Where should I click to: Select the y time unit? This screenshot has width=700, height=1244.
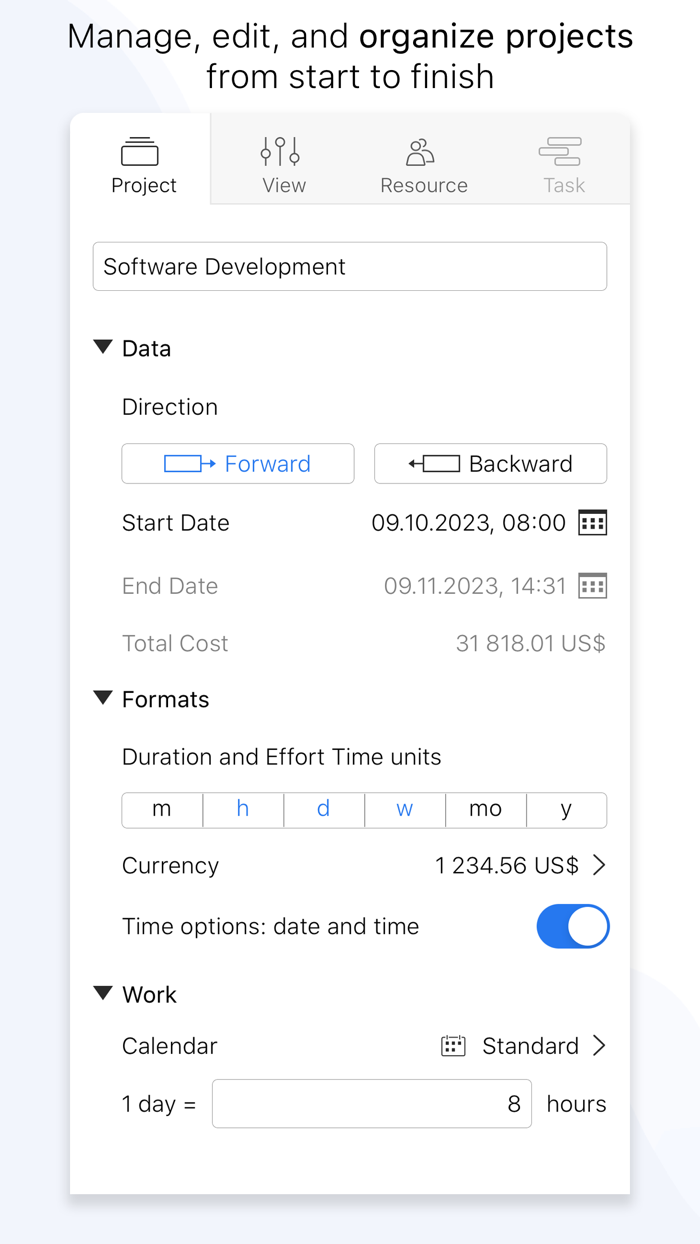566,810
